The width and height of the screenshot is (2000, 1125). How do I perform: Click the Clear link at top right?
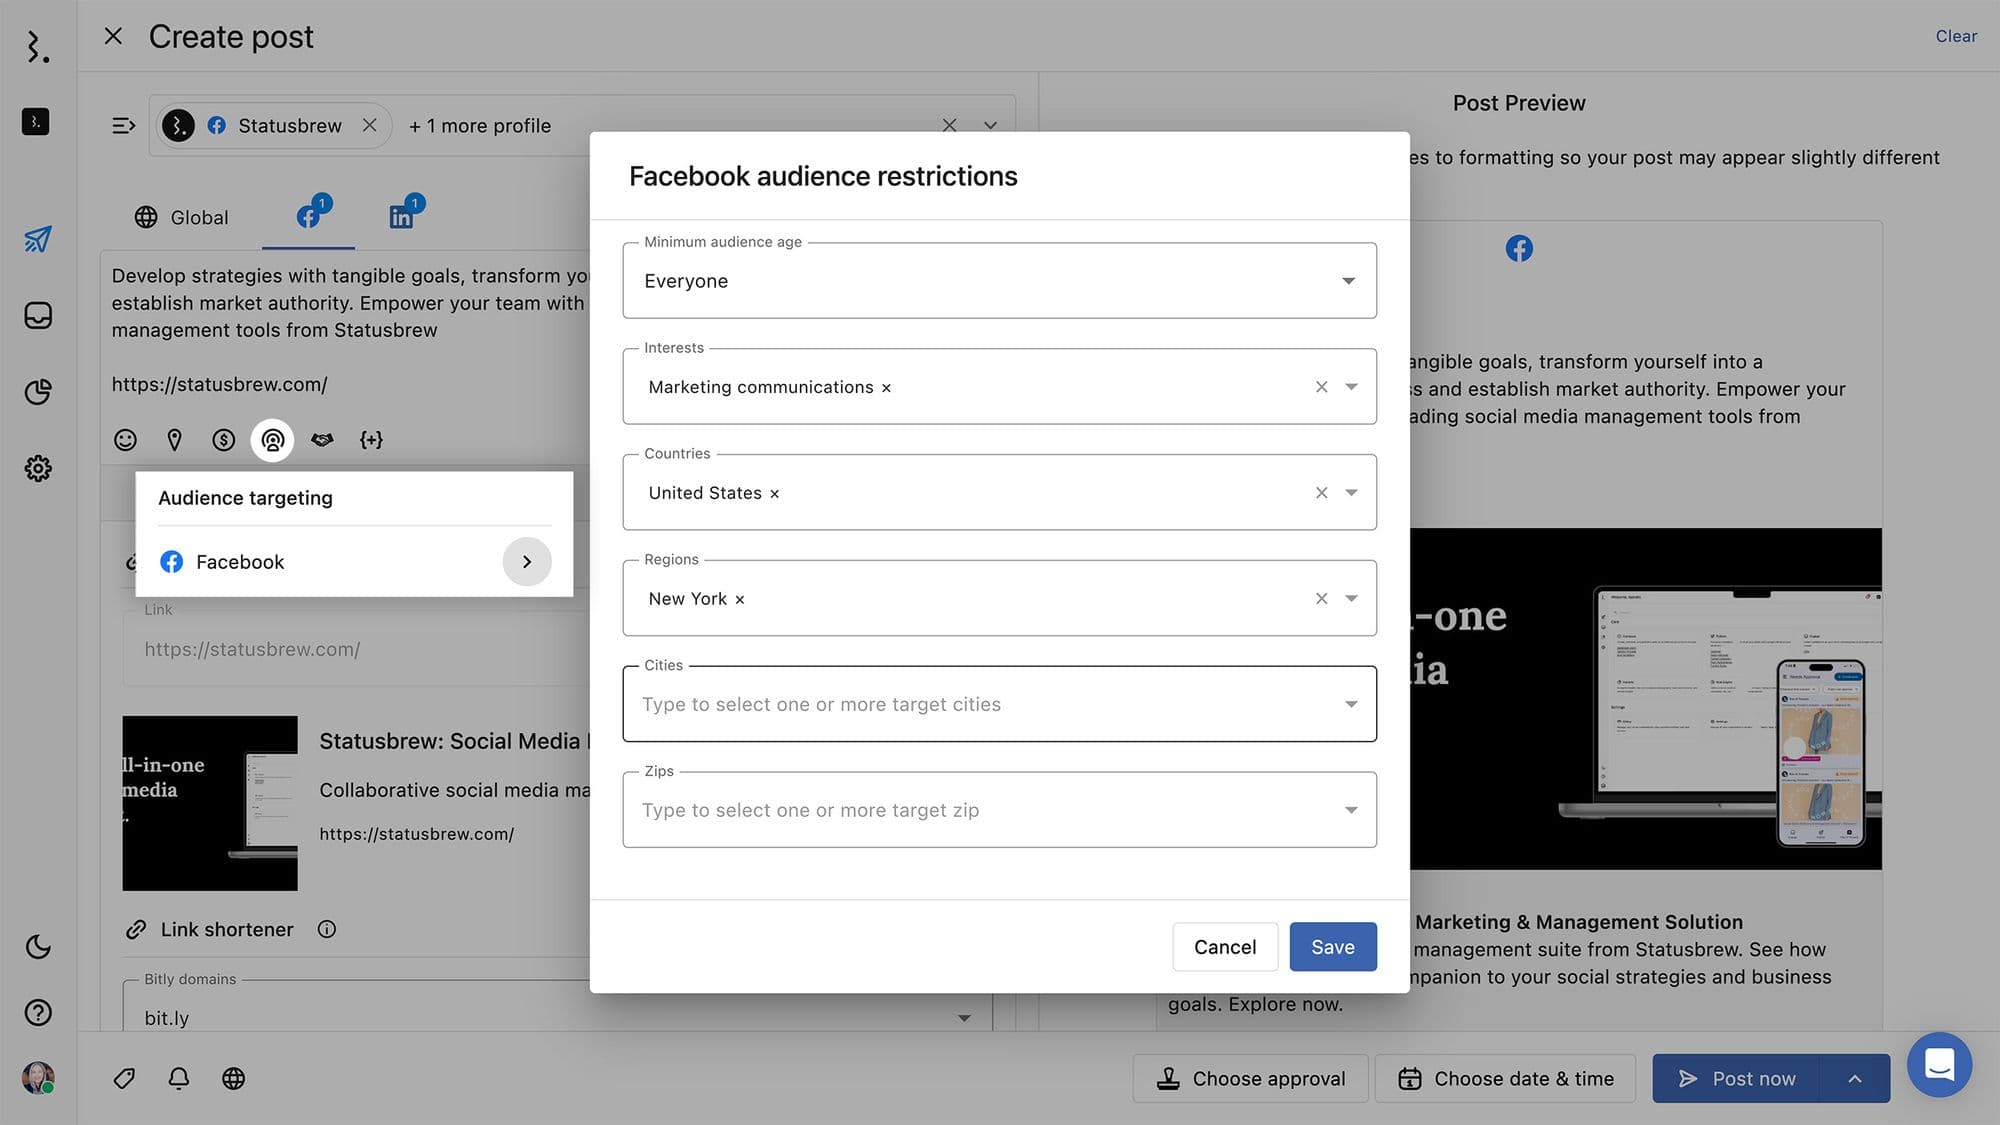point(1956,36)
